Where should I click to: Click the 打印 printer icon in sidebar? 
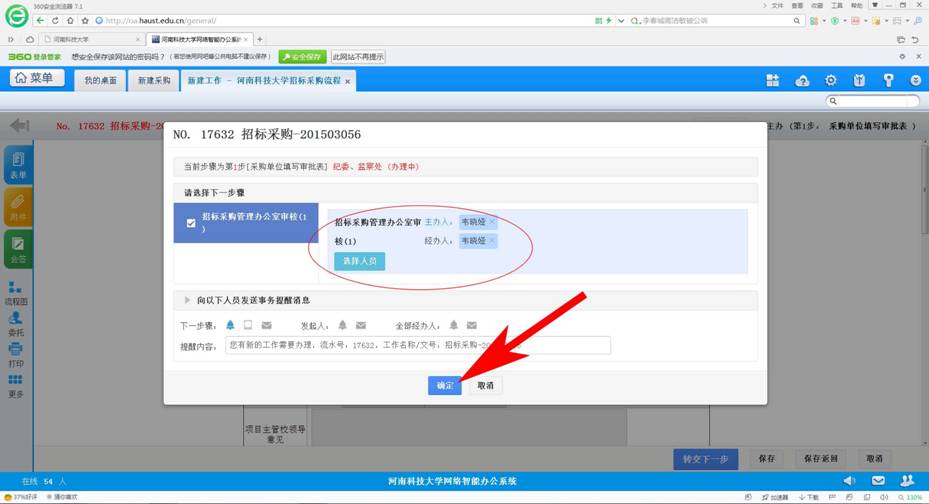click(x=16, y=354)
